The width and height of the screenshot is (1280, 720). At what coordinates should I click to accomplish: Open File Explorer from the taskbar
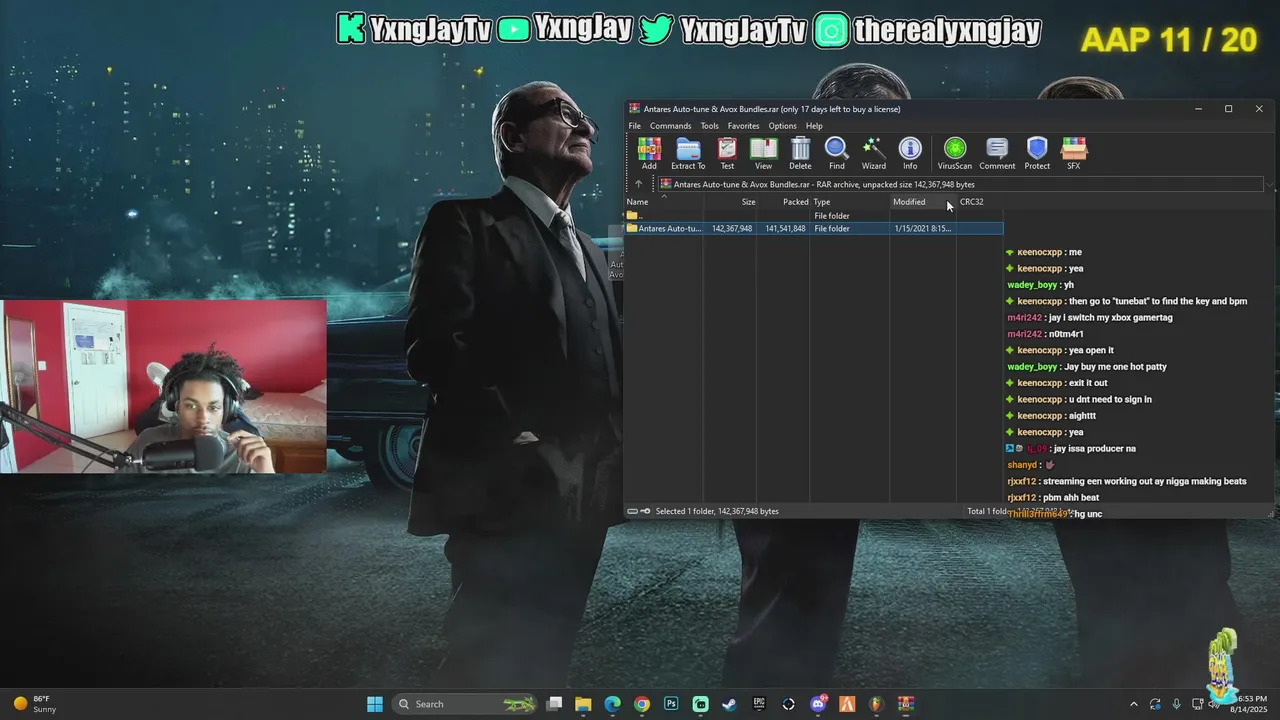[x=584, y=704]
